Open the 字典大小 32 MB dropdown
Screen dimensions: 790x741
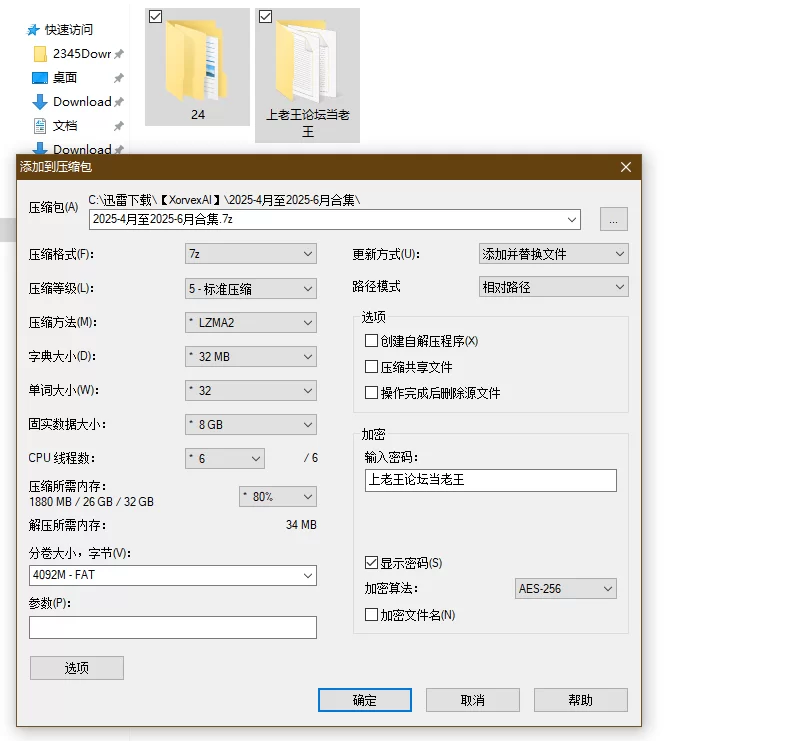coord(250,357)
